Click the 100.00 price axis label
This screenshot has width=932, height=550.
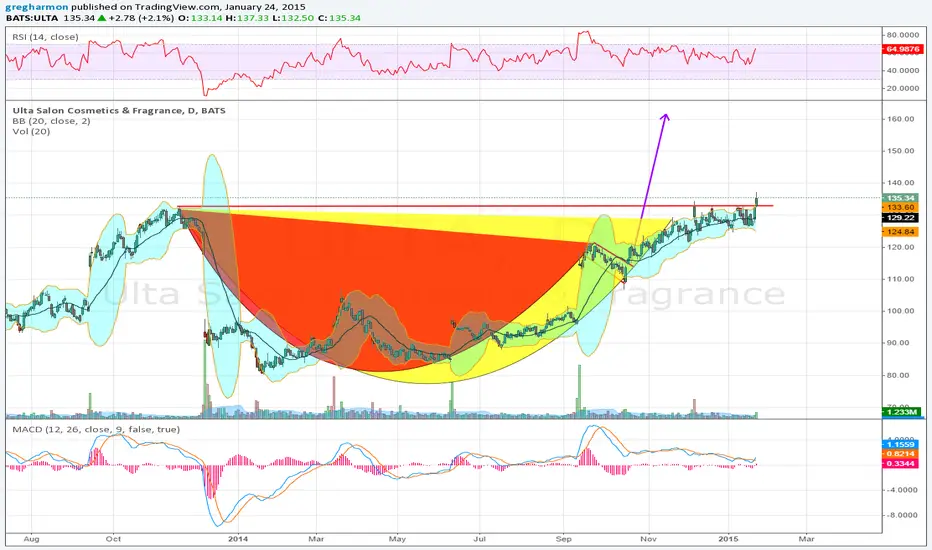tap(900, 311)
